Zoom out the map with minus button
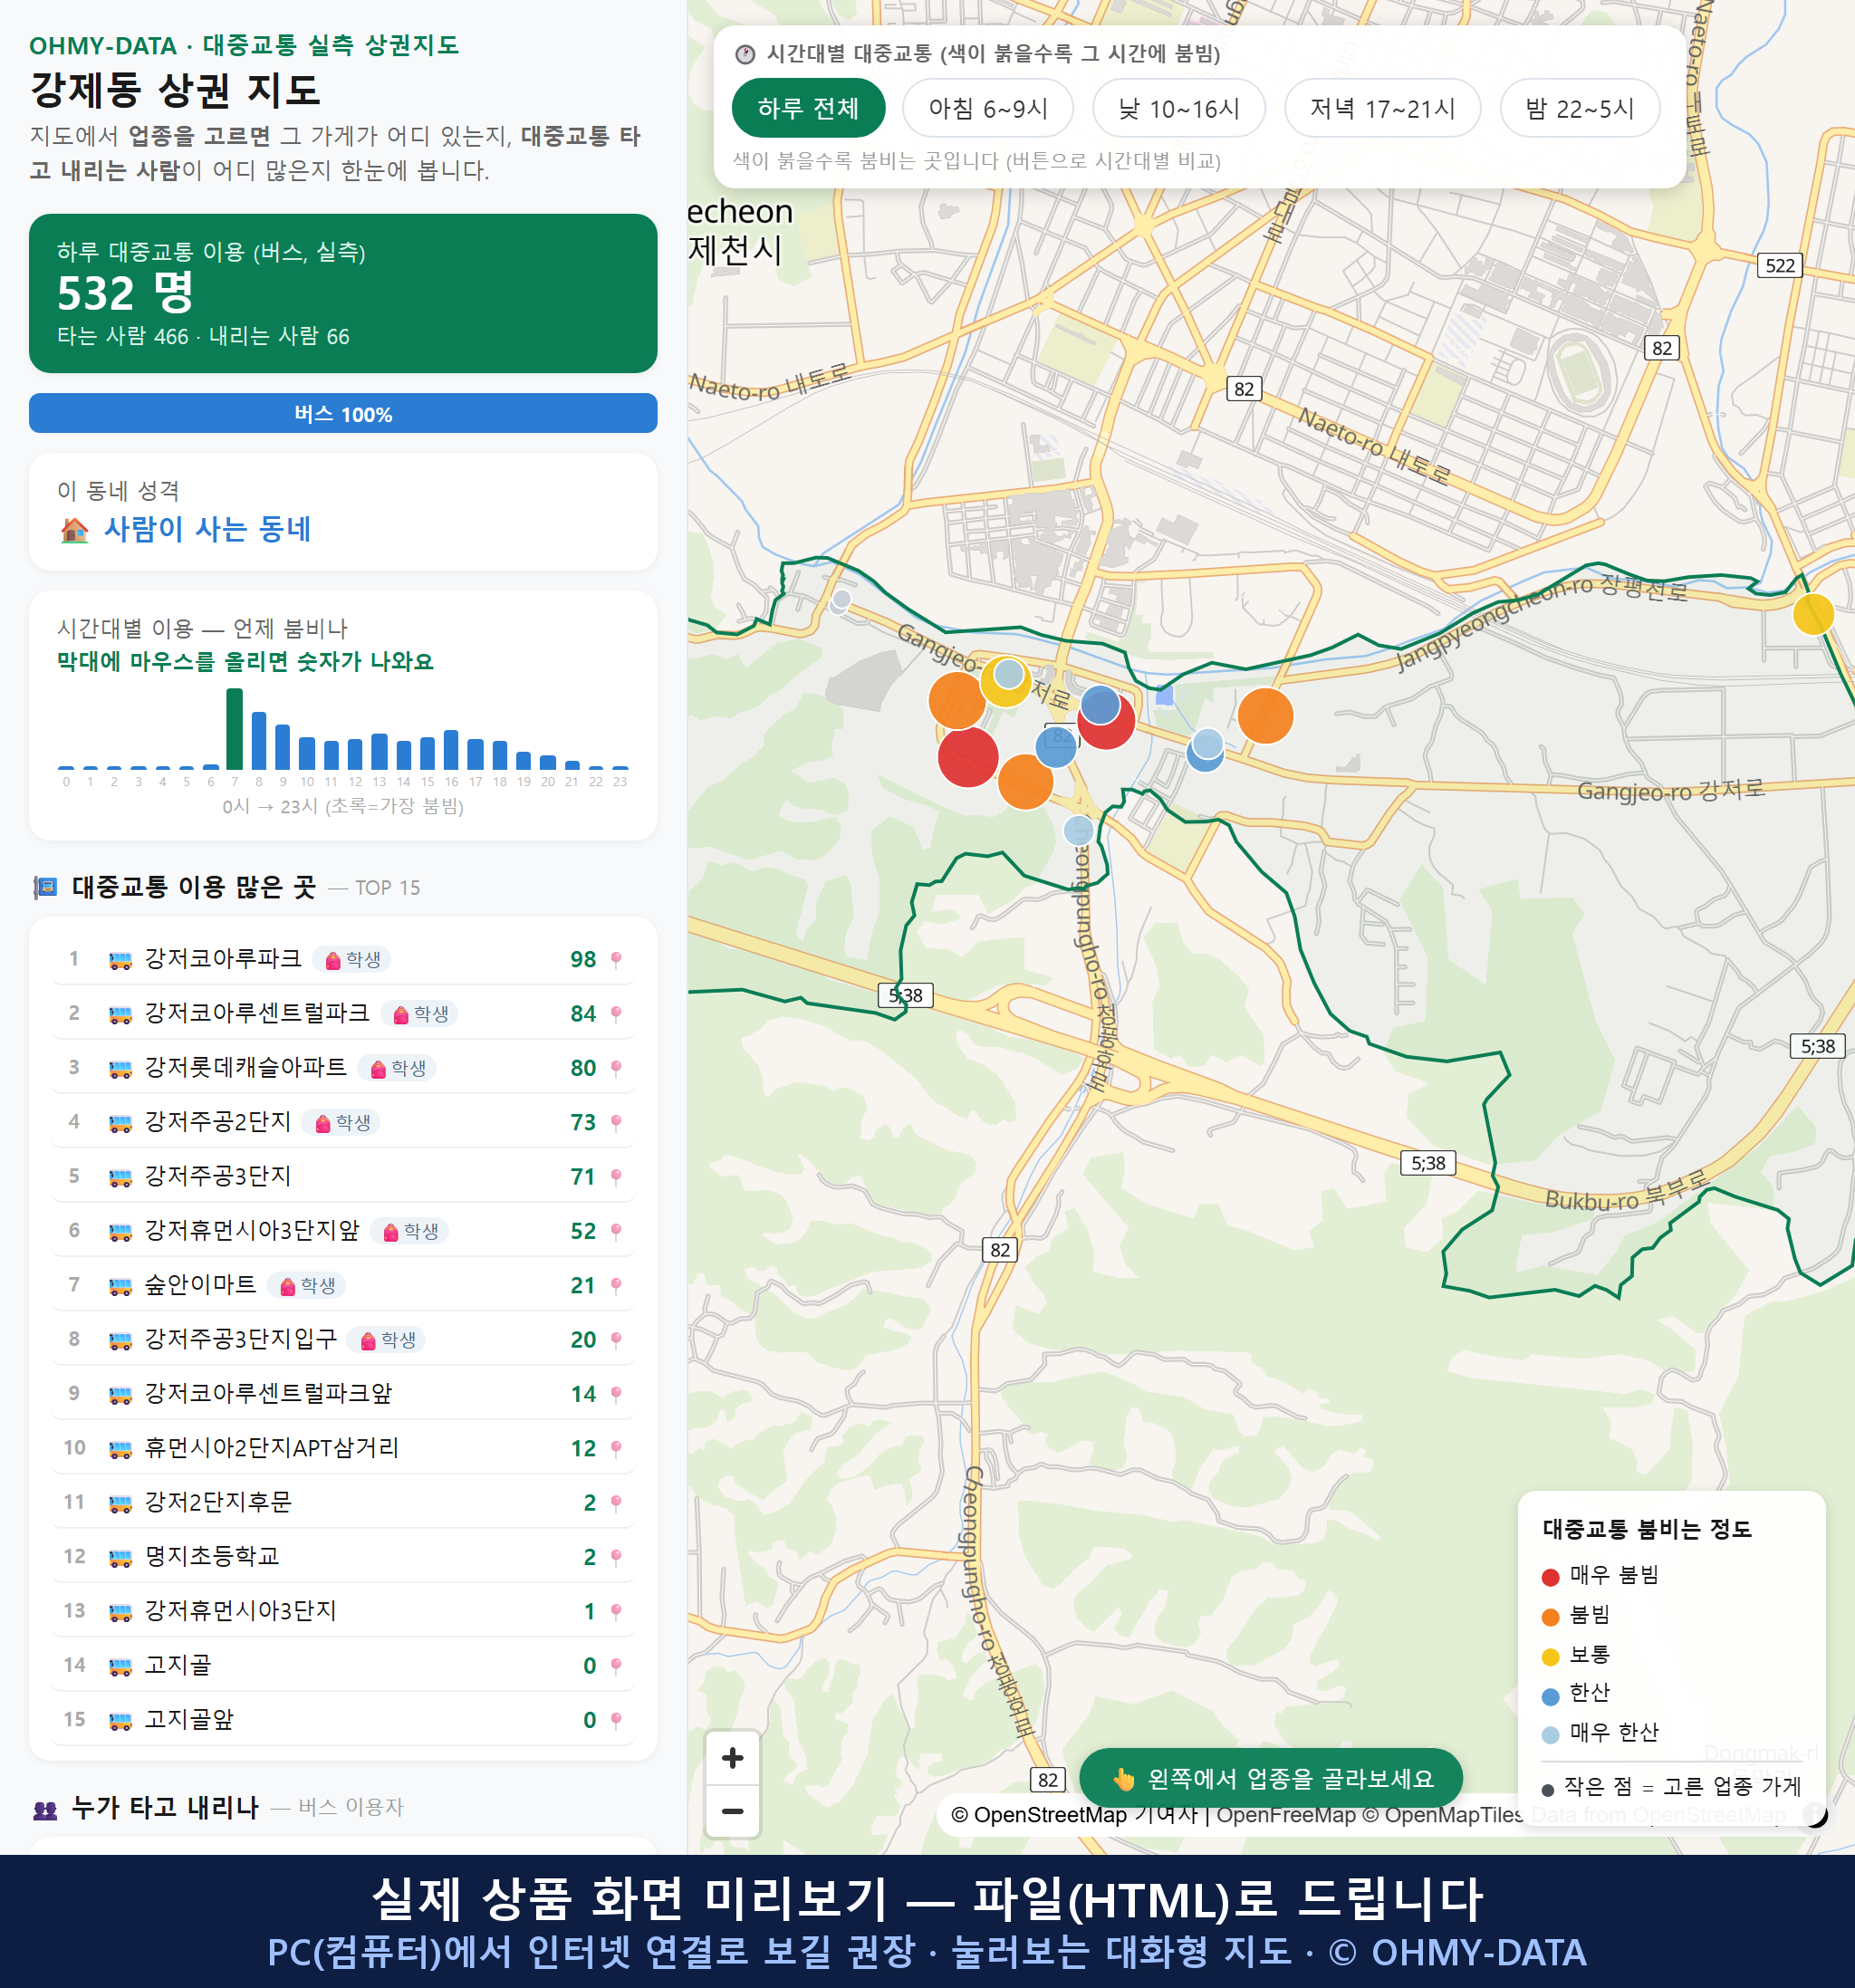 732,1811
